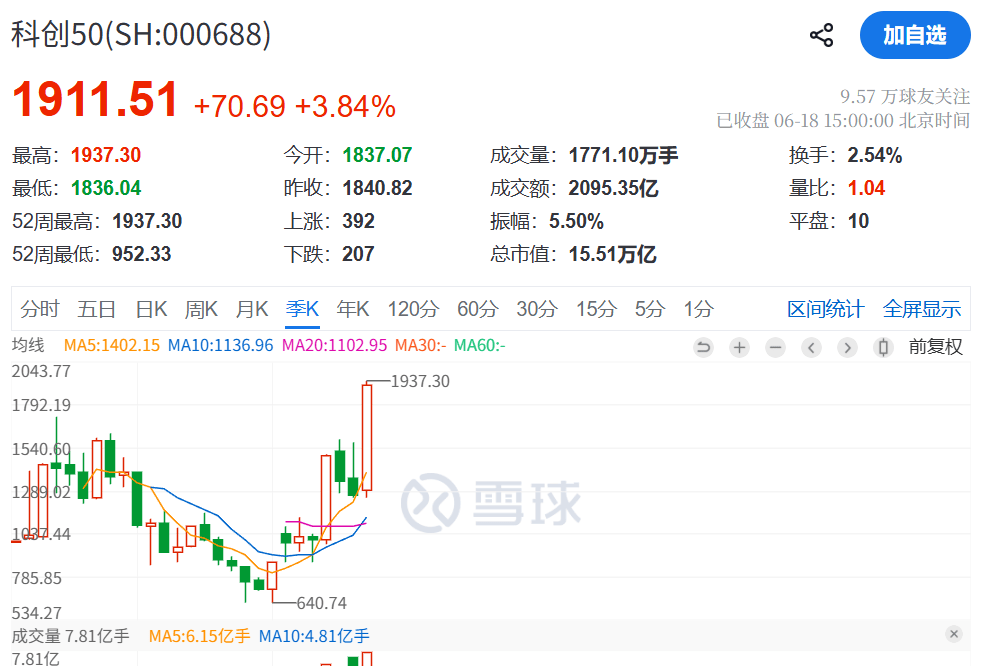Click 成交量 value 1771.10万手

(623, 155)
